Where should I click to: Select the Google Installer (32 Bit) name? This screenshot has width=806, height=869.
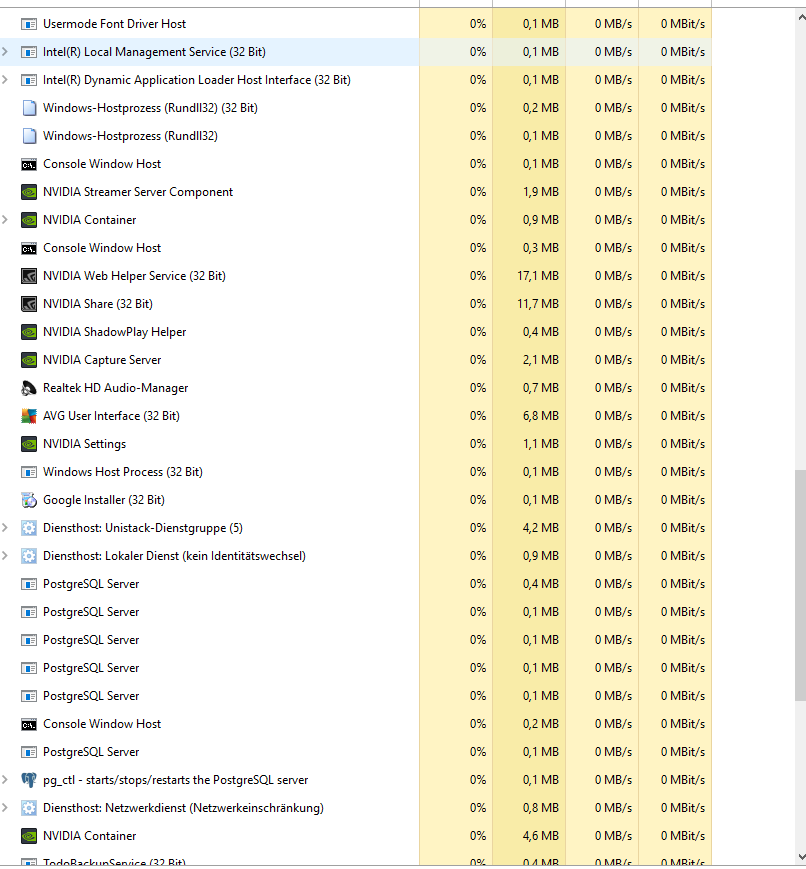[104, 500]
